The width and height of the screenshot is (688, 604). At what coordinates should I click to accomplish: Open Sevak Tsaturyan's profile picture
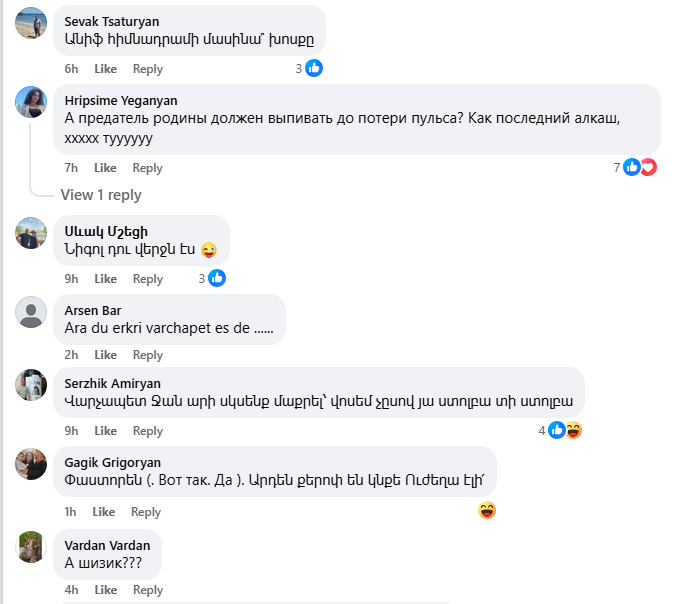tap(31, 23)
